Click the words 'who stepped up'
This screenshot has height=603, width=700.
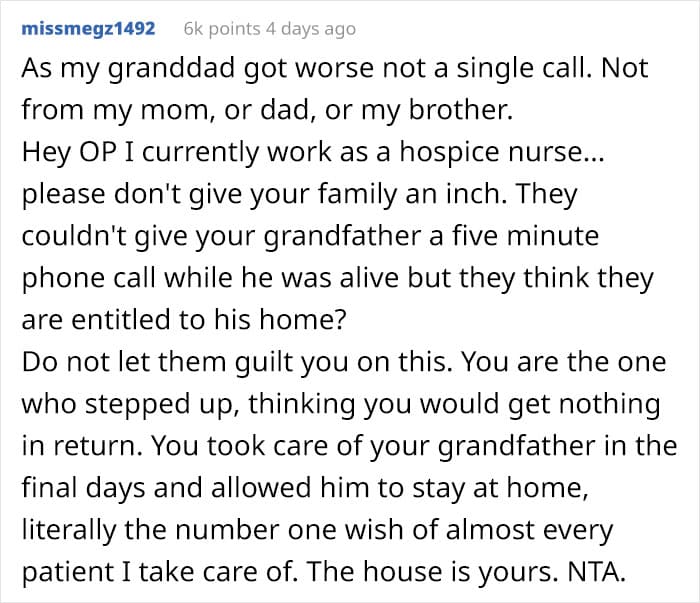pos(127,404)
